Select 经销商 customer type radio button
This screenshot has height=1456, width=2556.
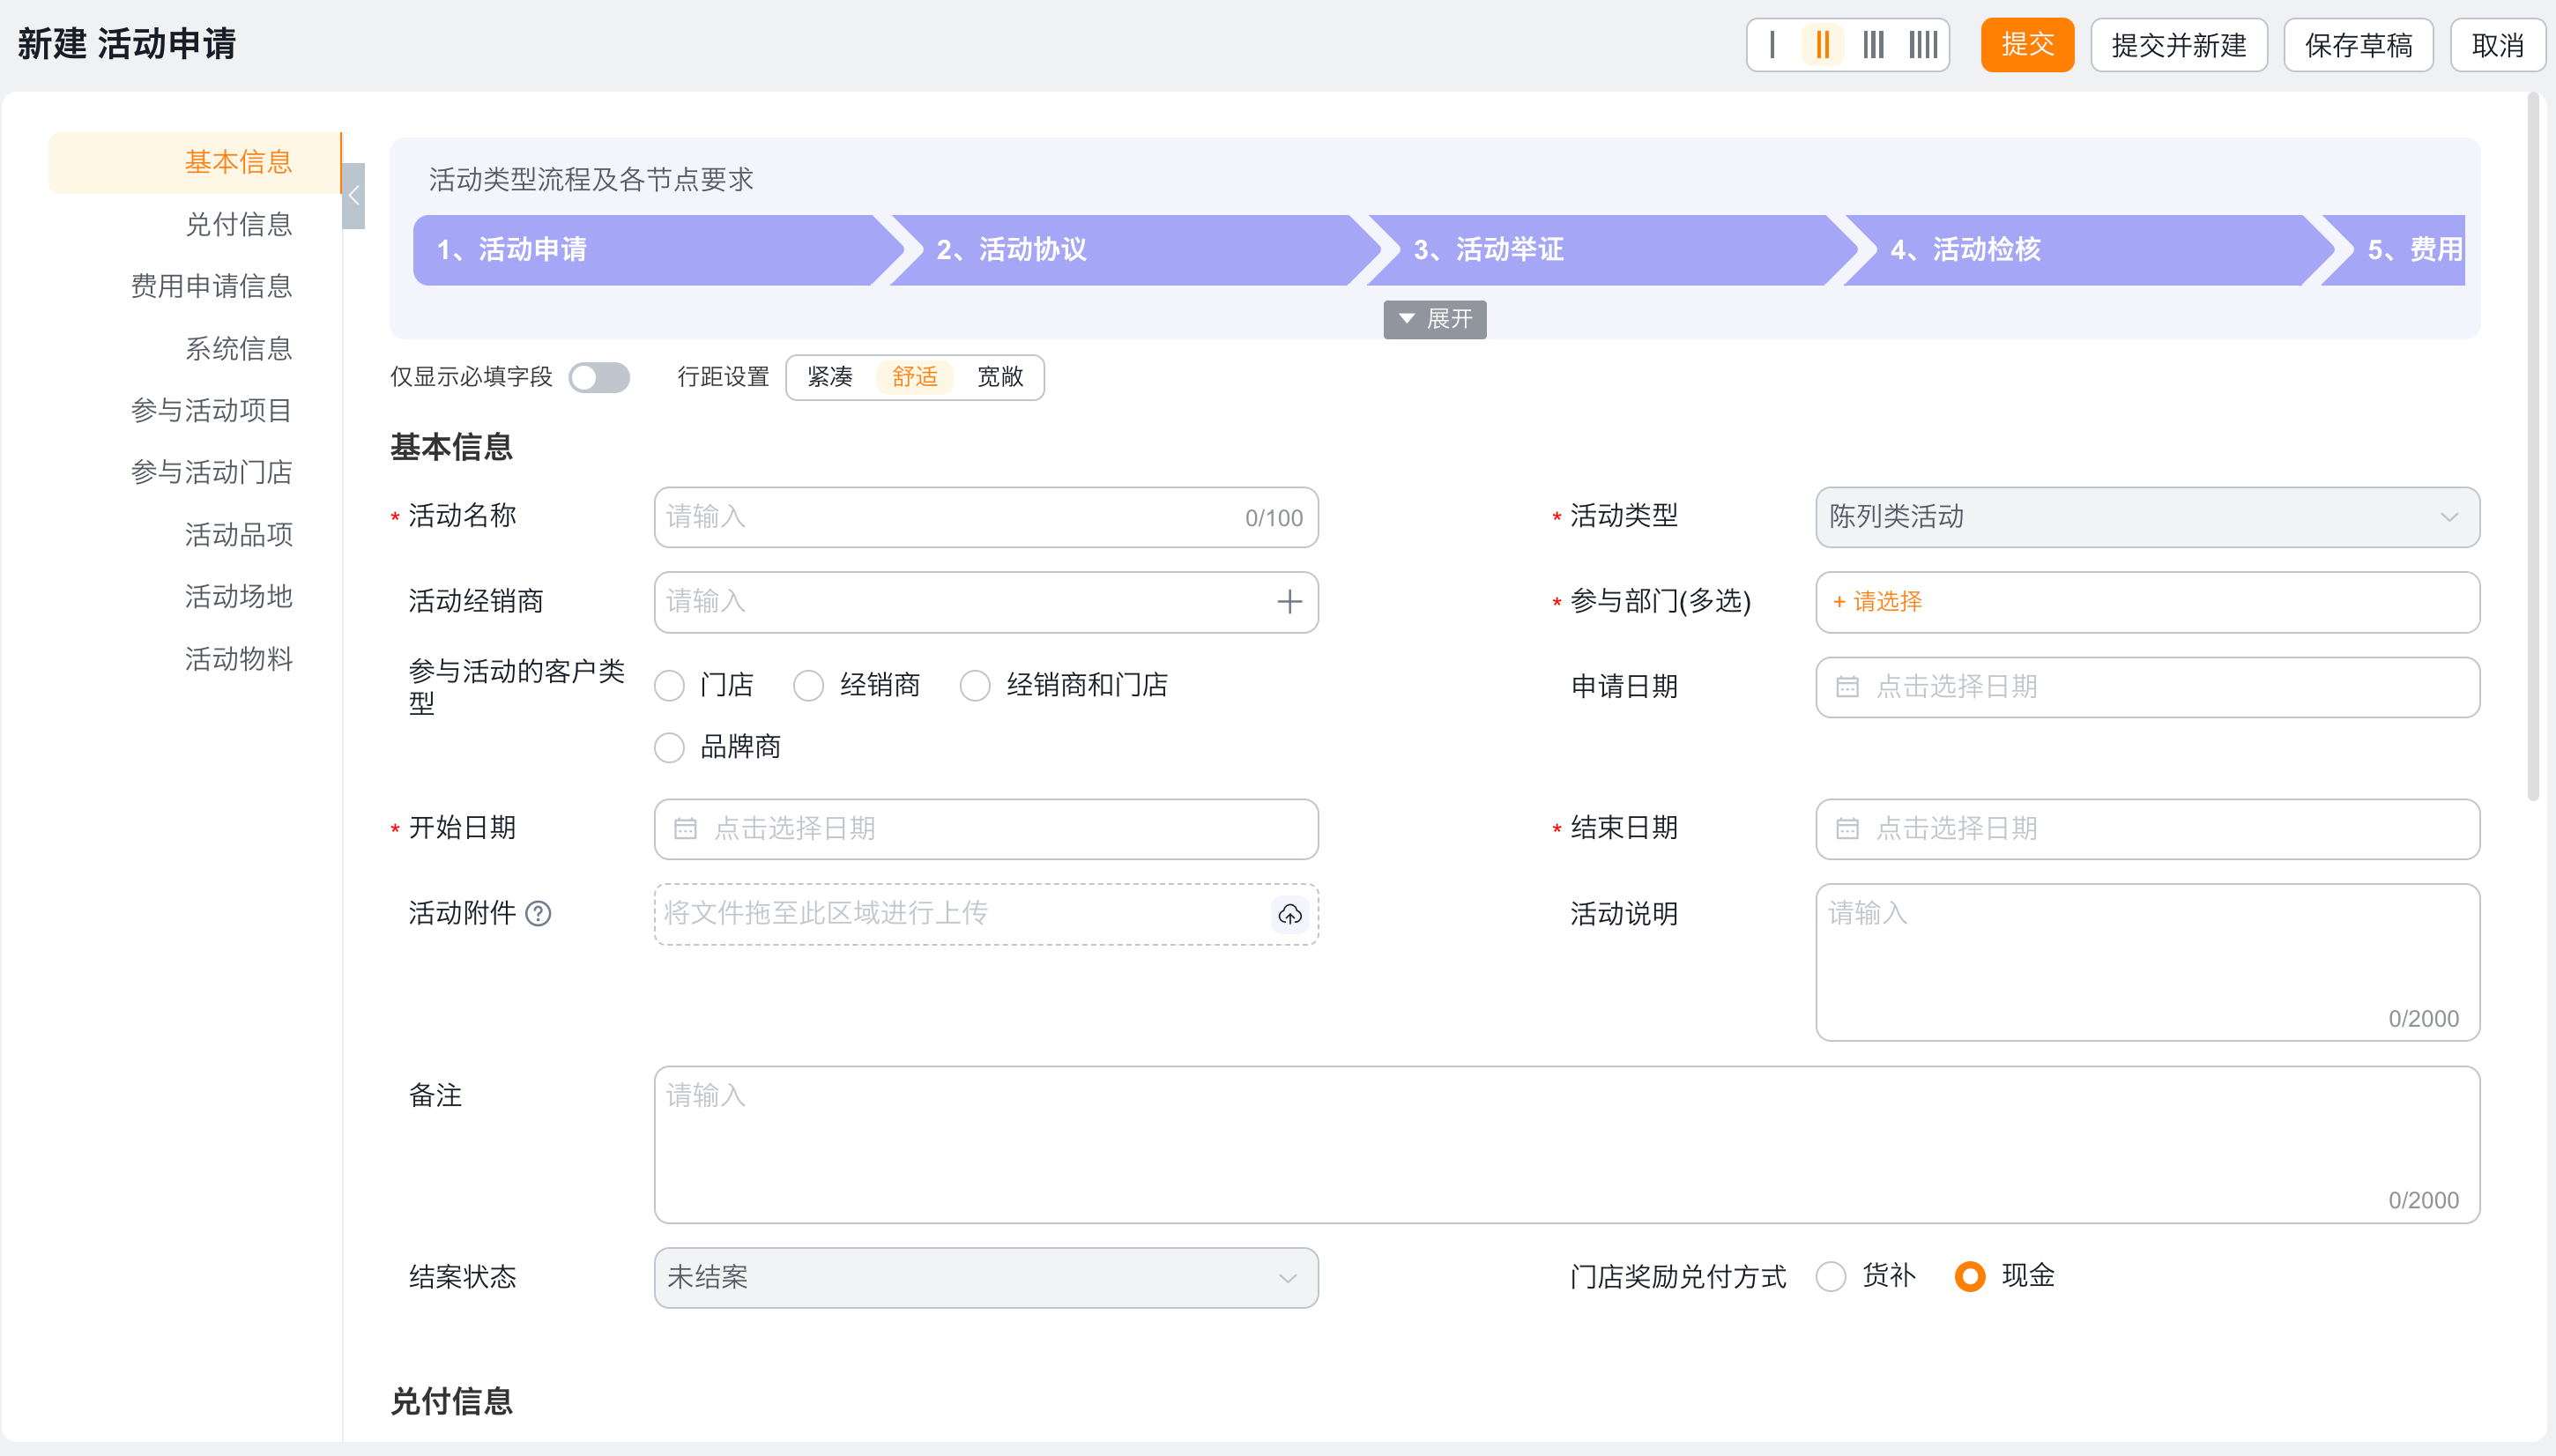click(x=808, y=686)
